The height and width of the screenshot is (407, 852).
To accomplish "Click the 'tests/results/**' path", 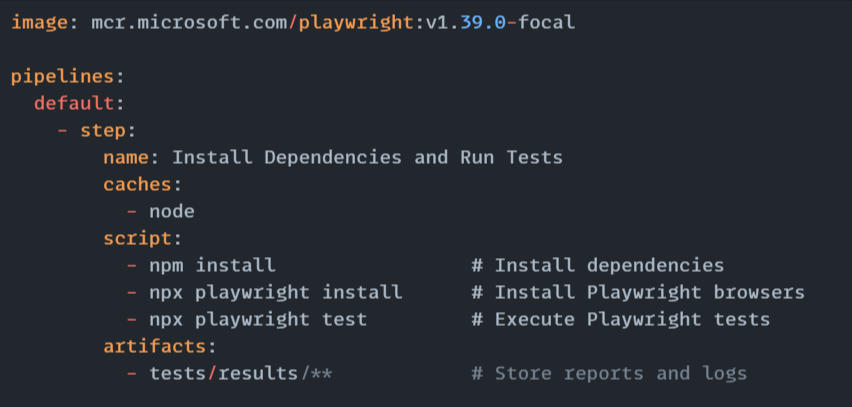I will (241, 373).
